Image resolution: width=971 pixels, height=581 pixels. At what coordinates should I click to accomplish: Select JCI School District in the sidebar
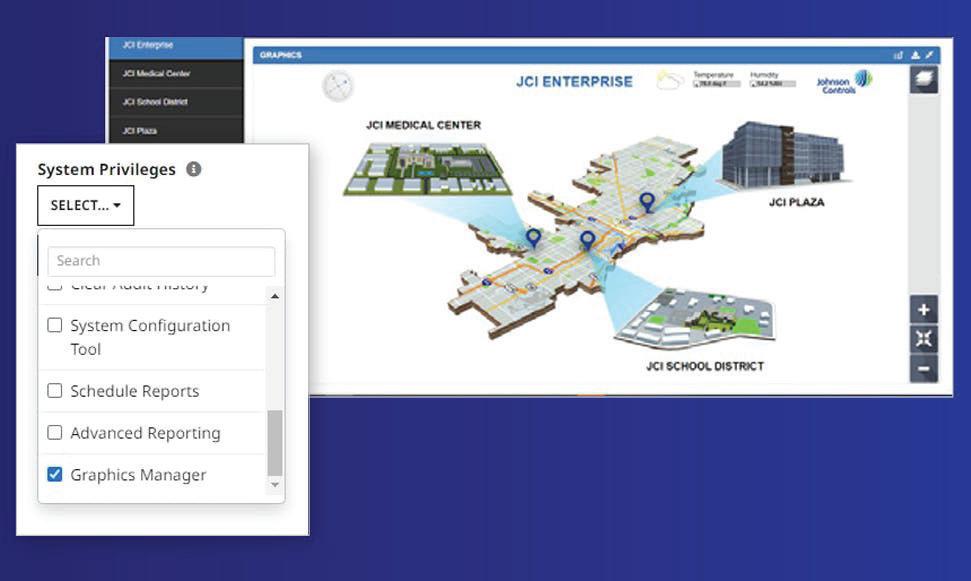click(x=176, y=102)
